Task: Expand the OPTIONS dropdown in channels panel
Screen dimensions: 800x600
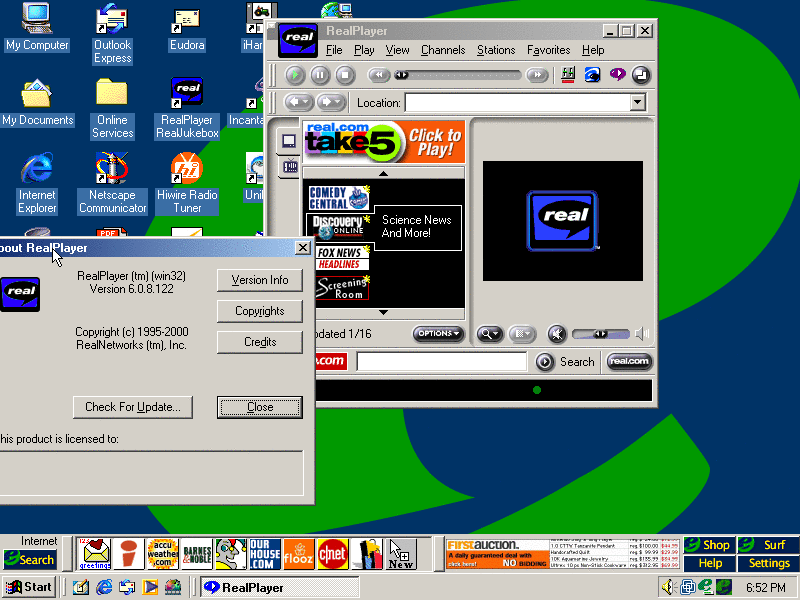Action: 439,334
